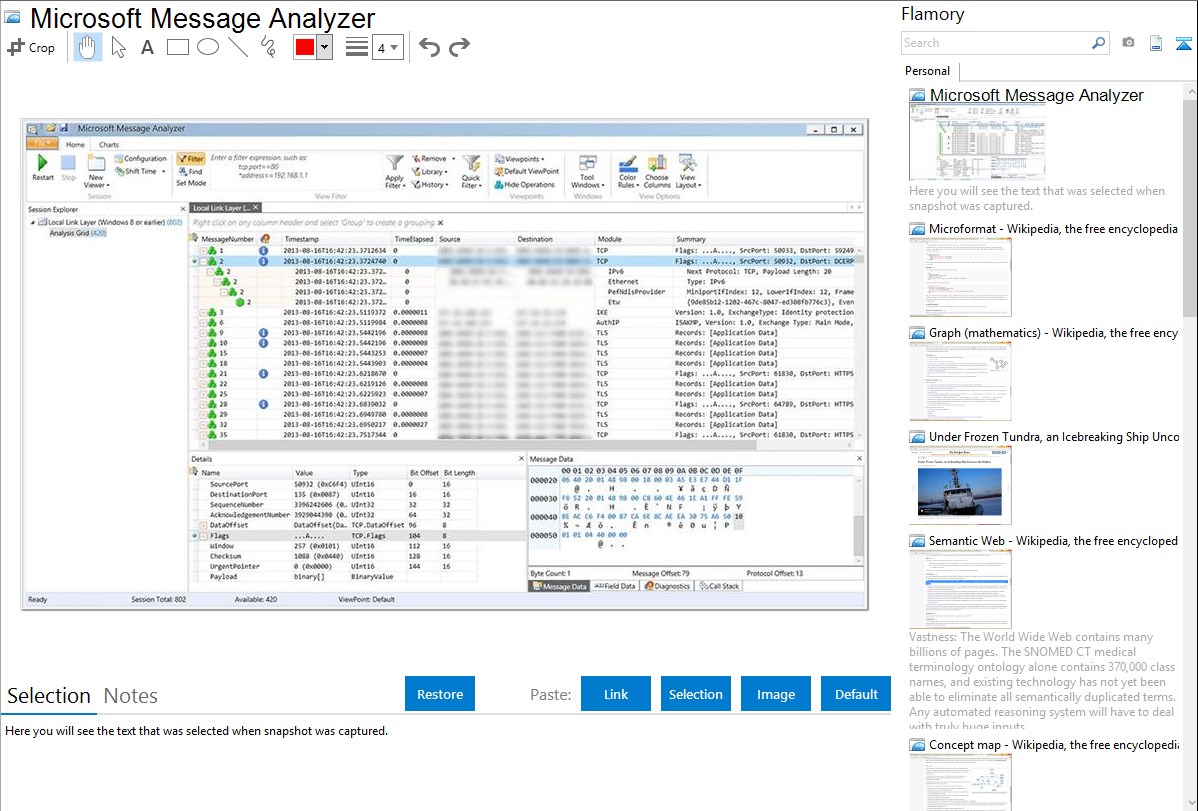1198x811 pixels.
Task: Click the Timestamp column header in snapshot
Action: [302, 239]
